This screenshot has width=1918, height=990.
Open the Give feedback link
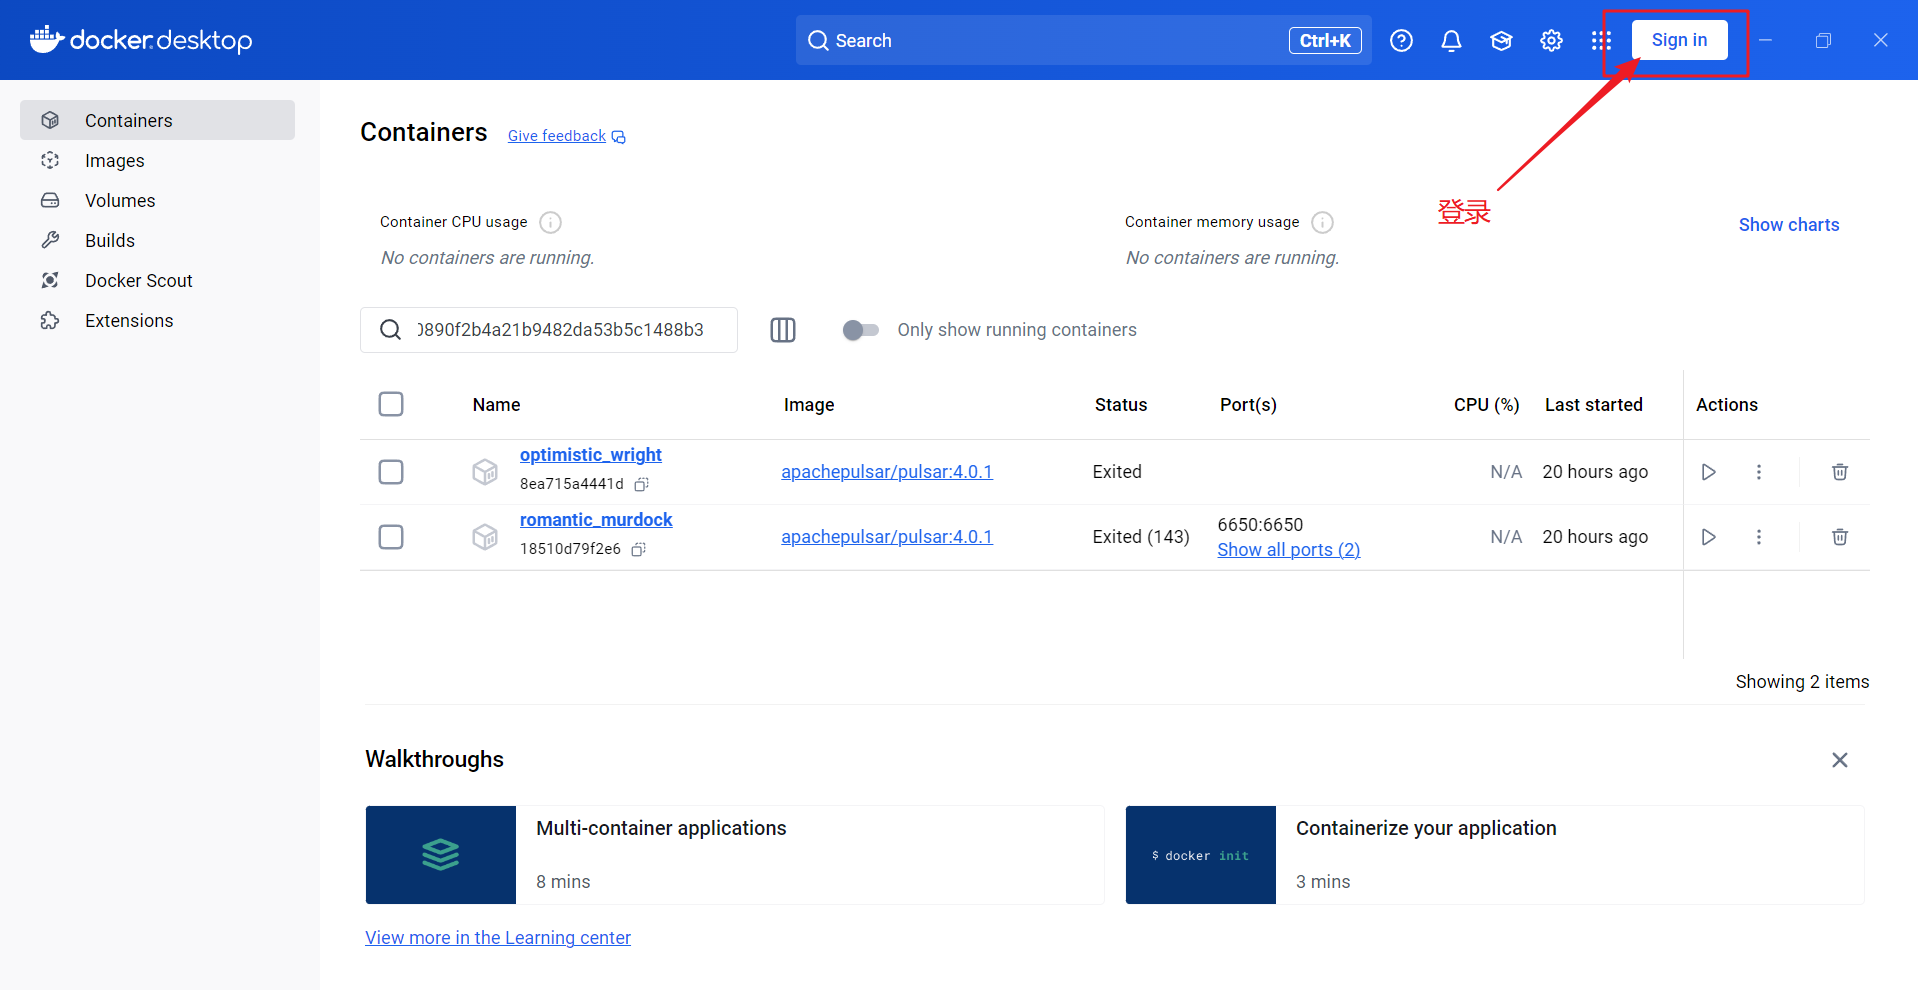[557, 136]
